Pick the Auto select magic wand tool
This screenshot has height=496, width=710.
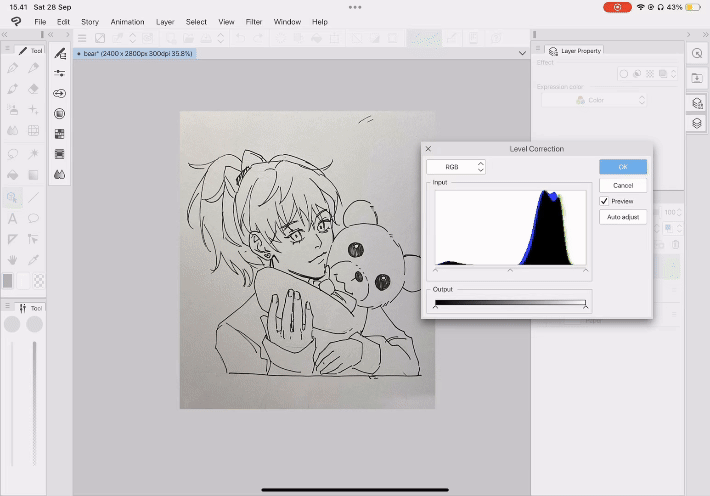pyautogui.click(x=34, y=153)
